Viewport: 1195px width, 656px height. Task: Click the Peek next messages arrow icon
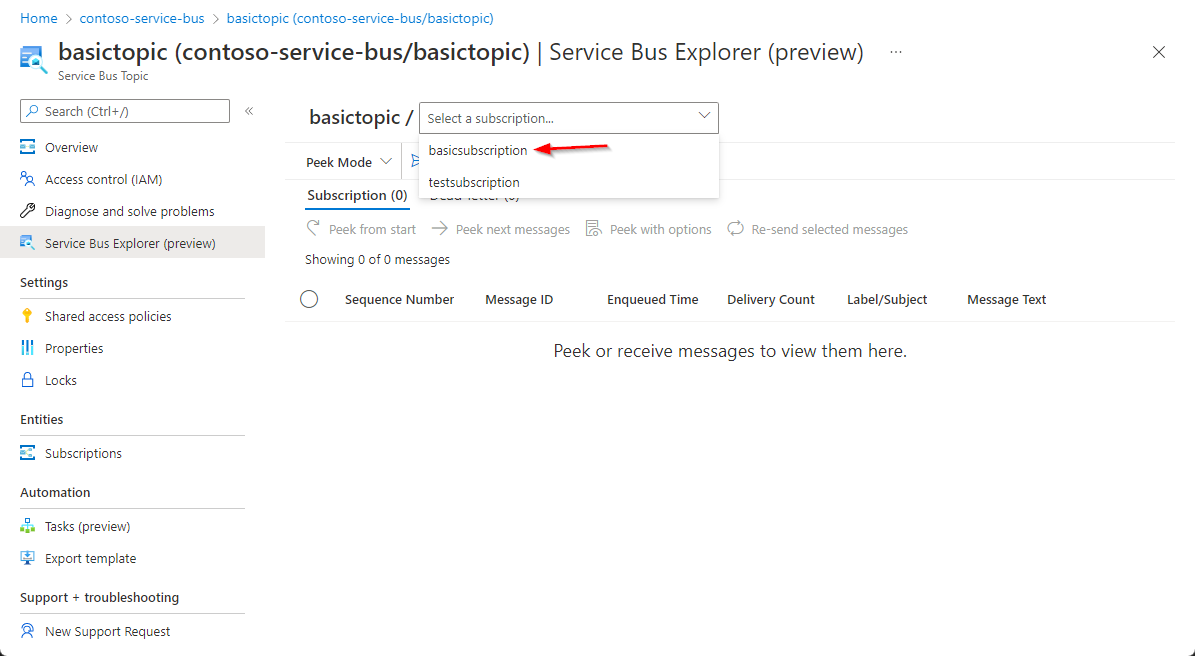click(x=440, y=229)
